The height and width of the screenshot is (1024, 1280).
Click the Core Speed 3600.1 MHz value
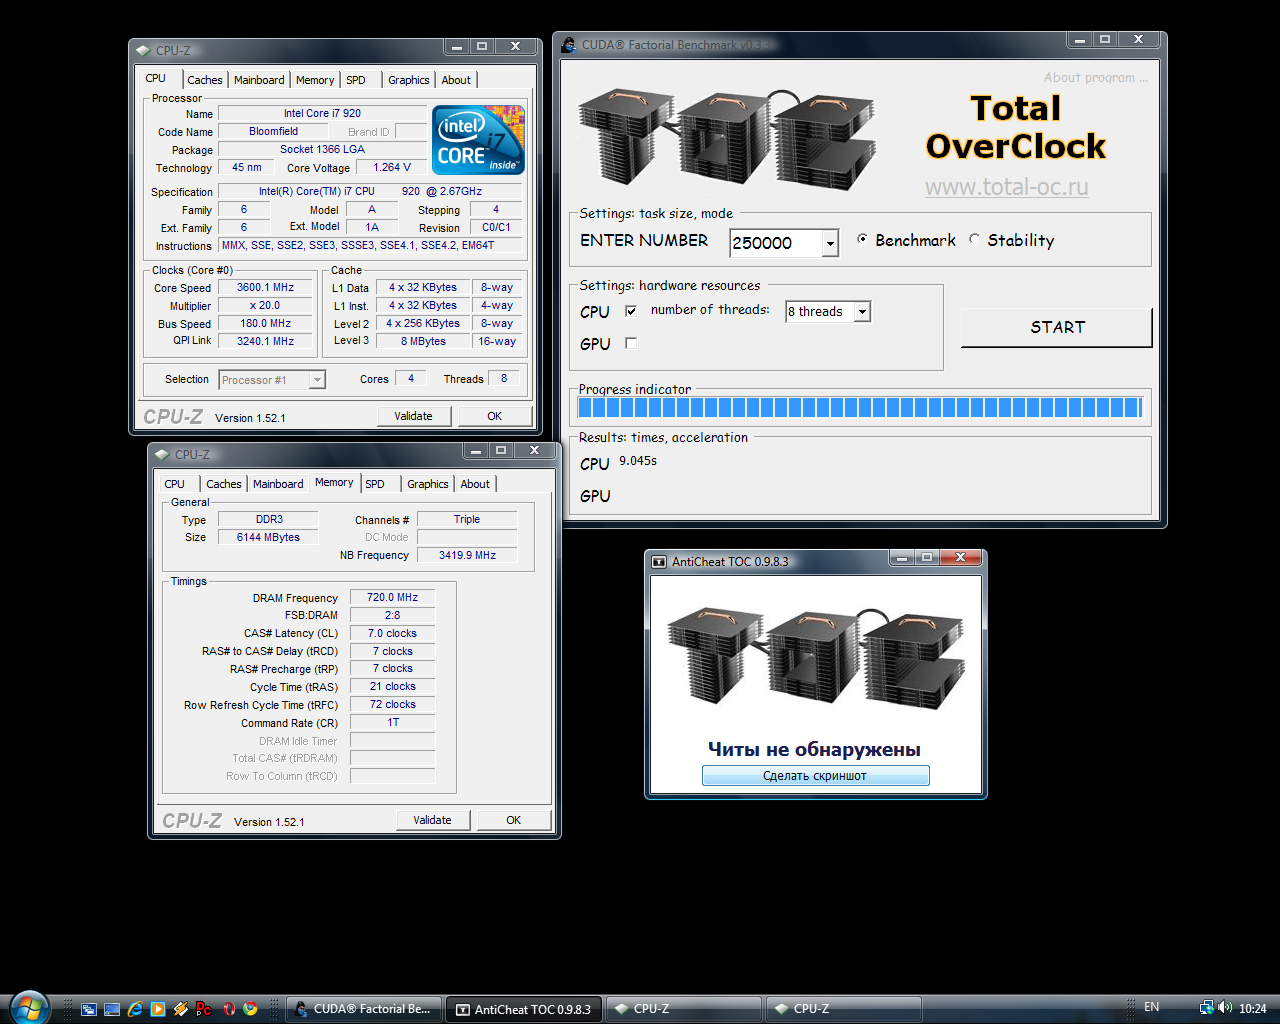coord(265,287)
